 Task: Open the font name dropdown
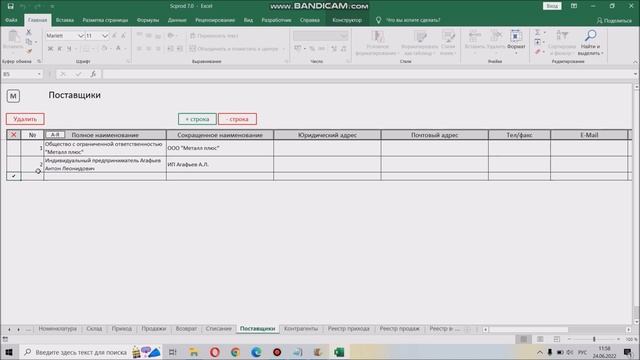(80, 36)
